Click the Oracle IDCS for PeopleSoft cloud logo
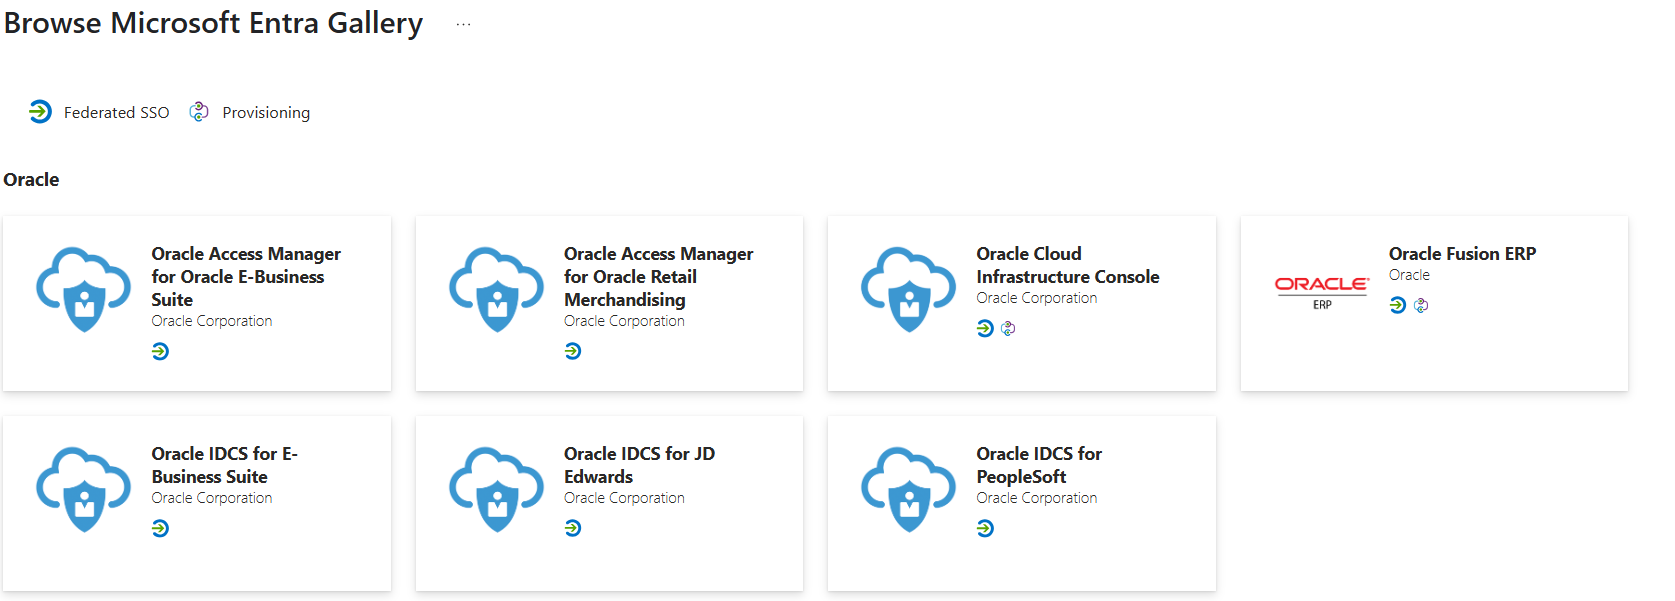 tap(909, 489)
